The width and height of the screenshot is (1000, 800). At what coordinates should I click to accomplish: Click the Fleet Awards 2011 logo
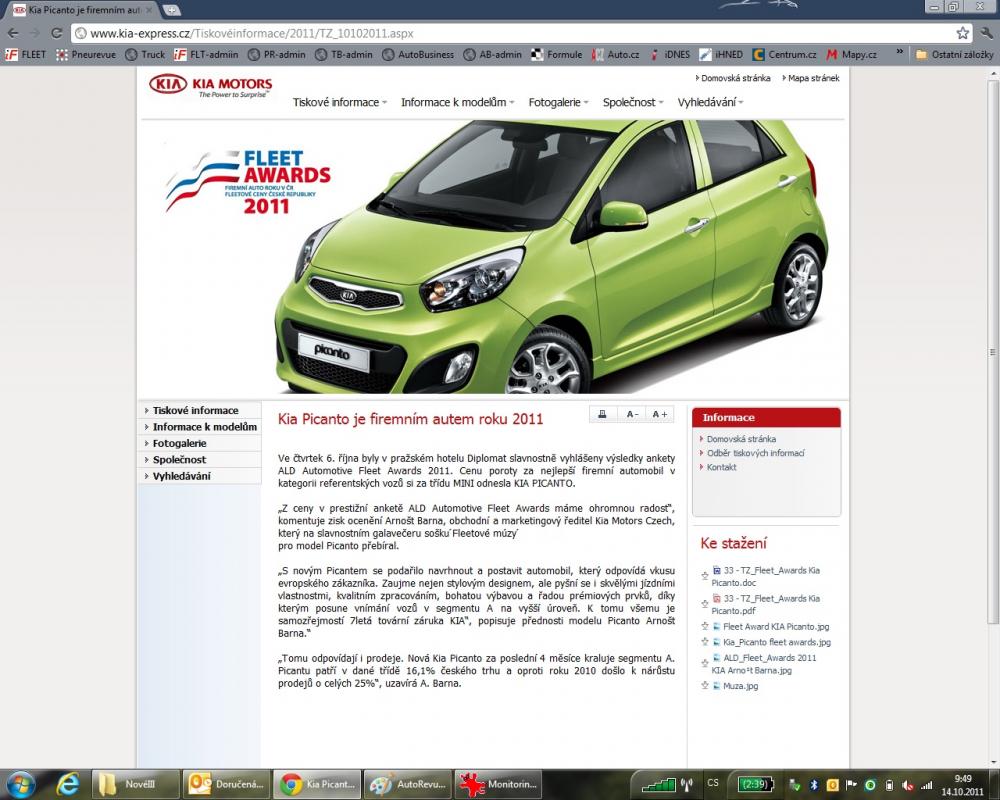pyautogui.click(x=247, y=182)
